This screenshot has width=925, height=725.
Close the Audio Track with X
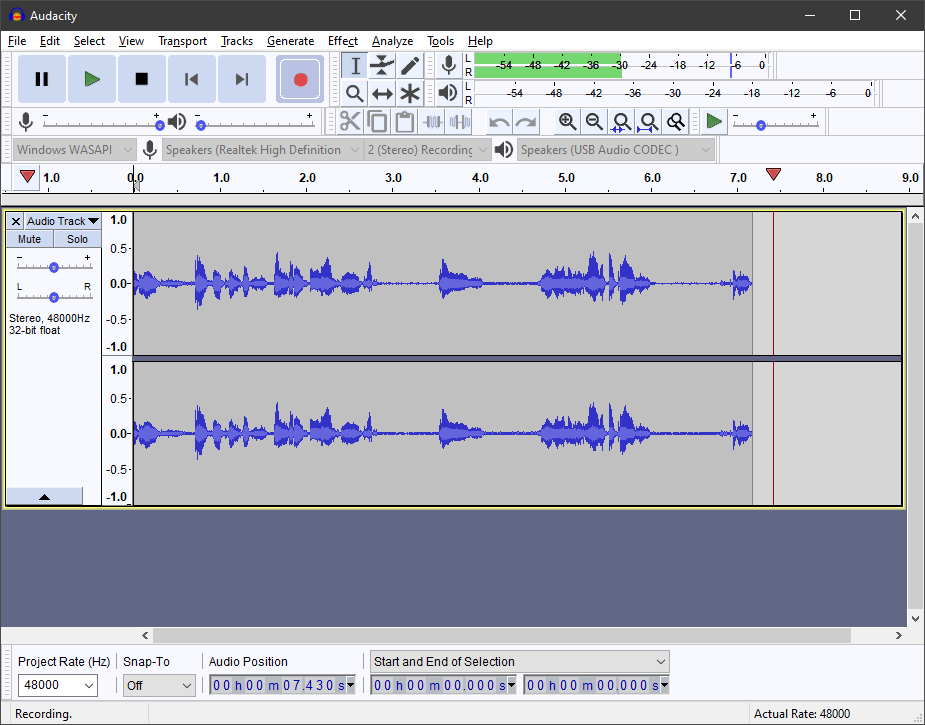pos(16,221)
